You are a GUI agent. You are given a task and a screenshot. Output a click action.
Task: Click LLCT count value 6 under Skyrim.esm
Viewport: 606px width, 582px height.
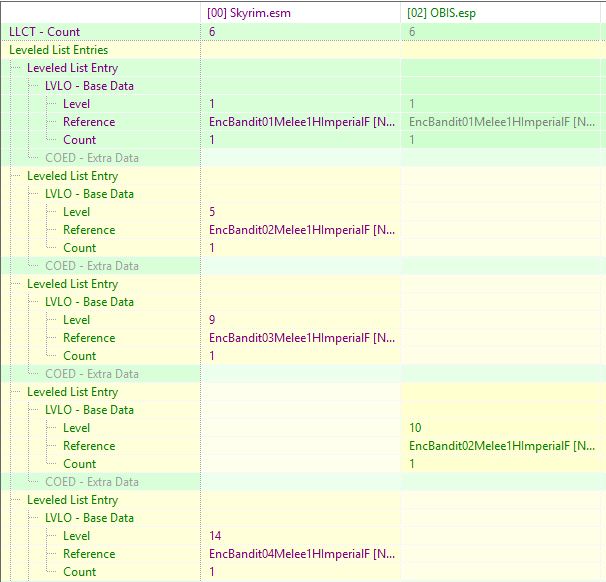point(212,32)
